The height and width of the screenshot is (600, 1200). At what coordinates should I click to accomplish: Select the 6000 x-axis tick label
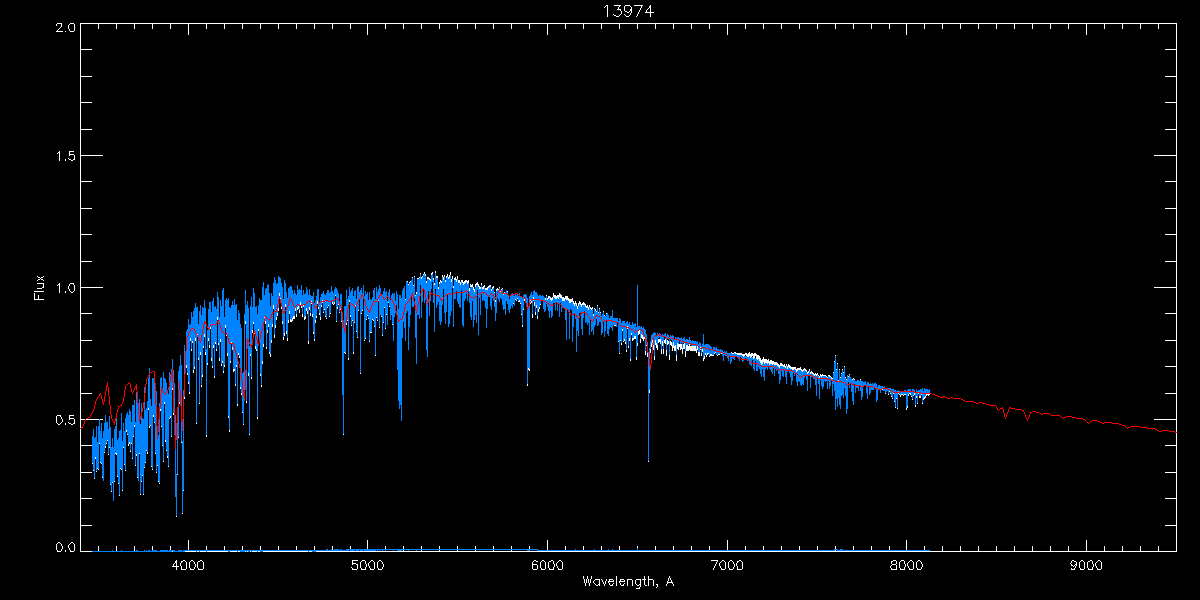click(x=547, y=565)
